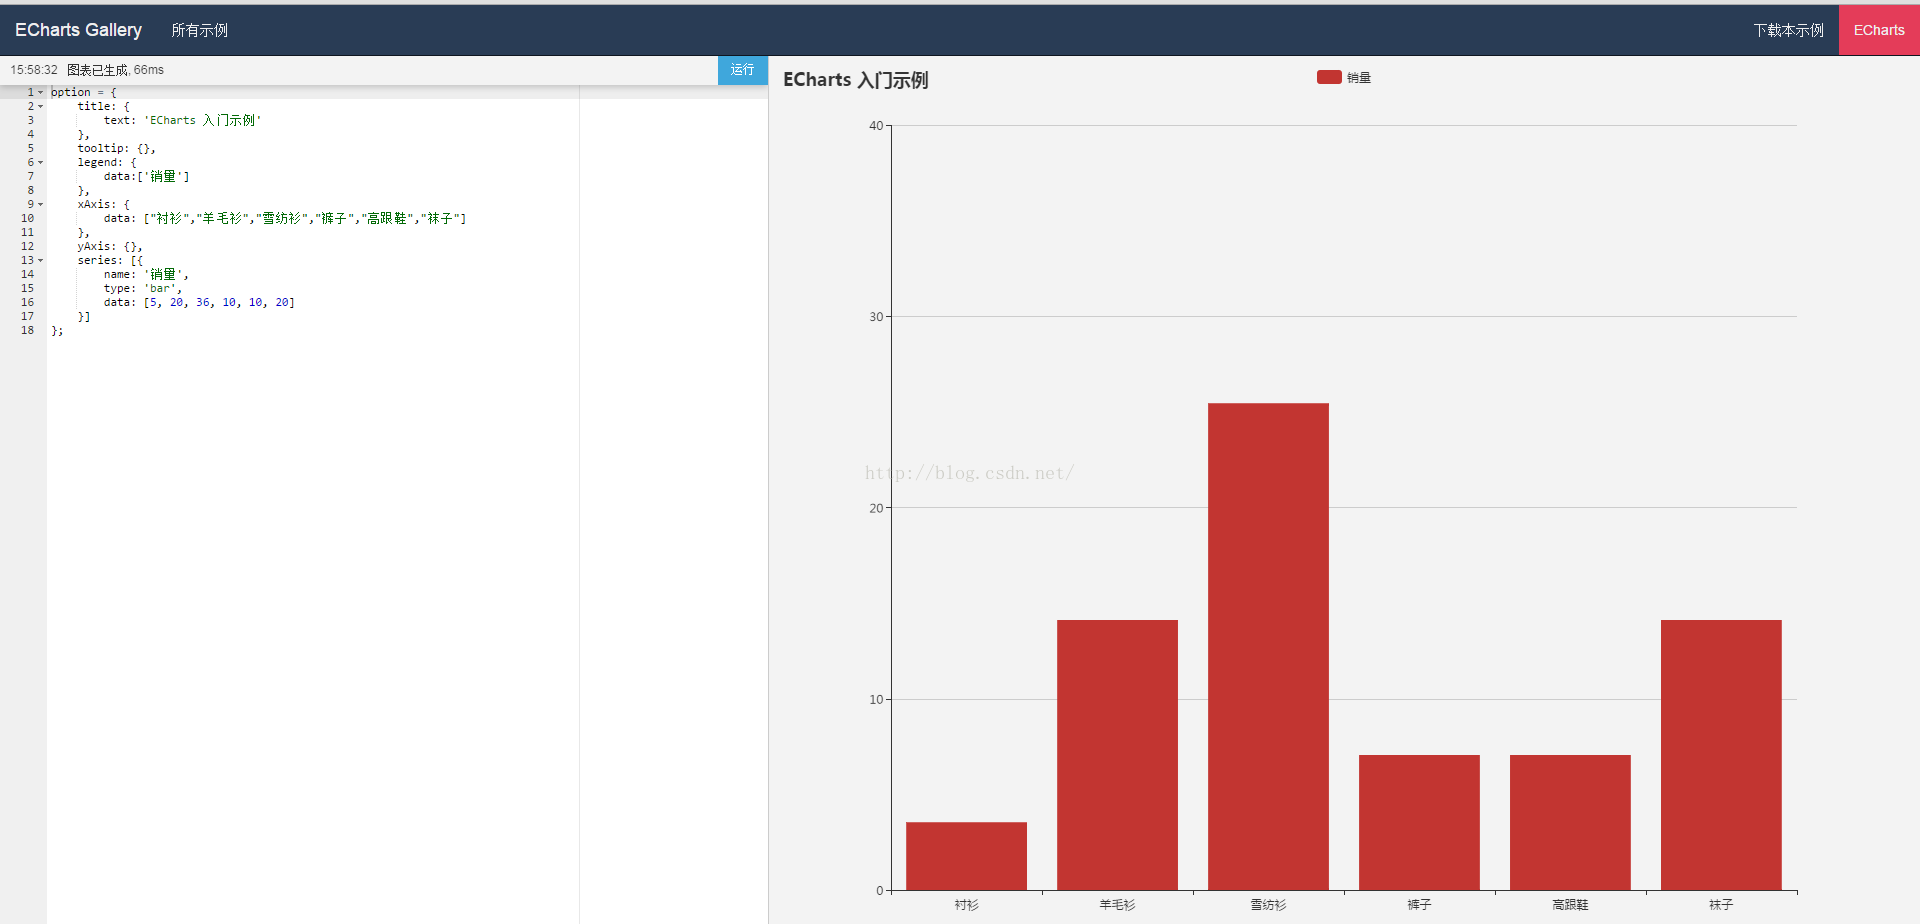Image resolution: width=1920 pixels, height=924 pixels.
Task: Toggle the 销量 legend label
Action: [1358, 78]
